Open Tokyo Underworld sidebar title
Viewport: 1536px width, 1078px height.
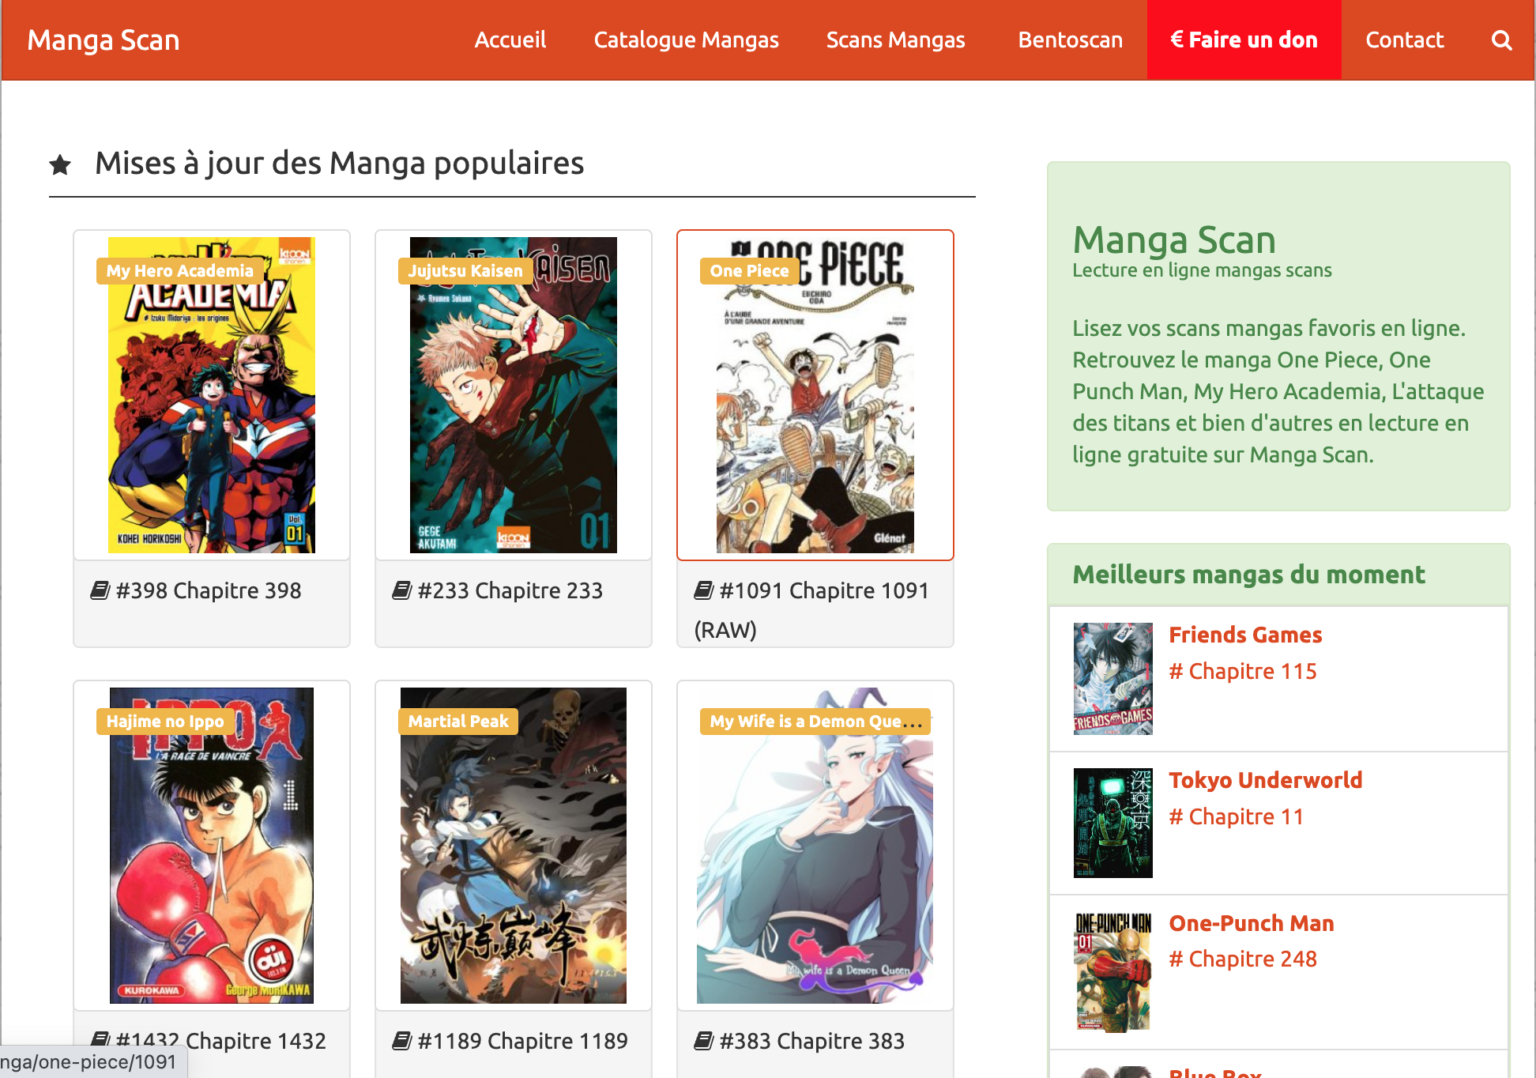tap(1265, 780)
